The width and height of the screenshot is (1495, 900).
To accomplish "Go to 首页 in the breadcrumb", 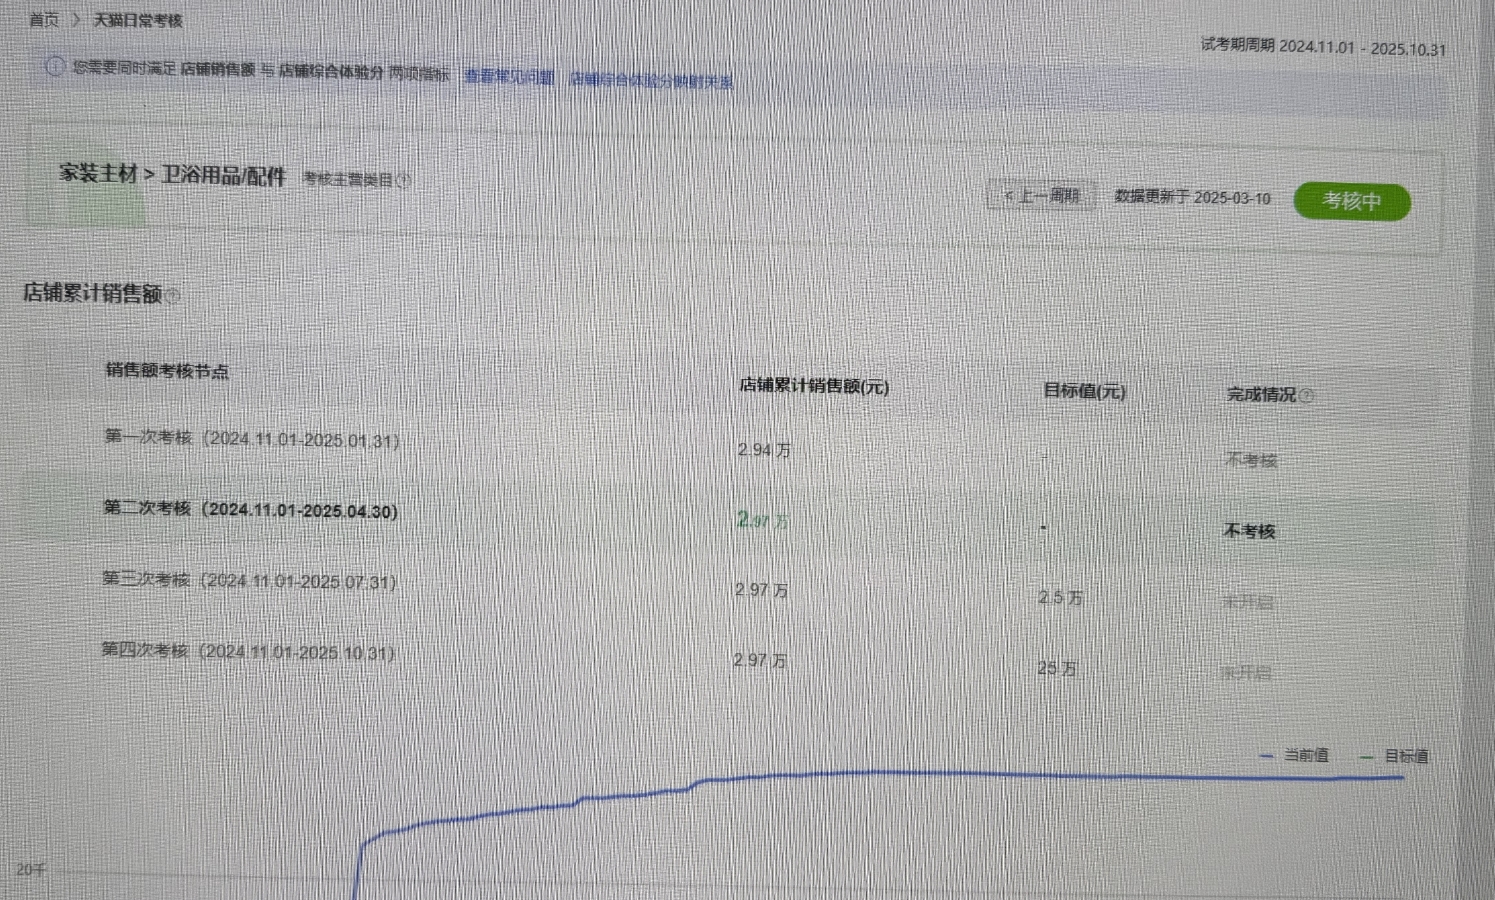I will (x=43, y=20).
